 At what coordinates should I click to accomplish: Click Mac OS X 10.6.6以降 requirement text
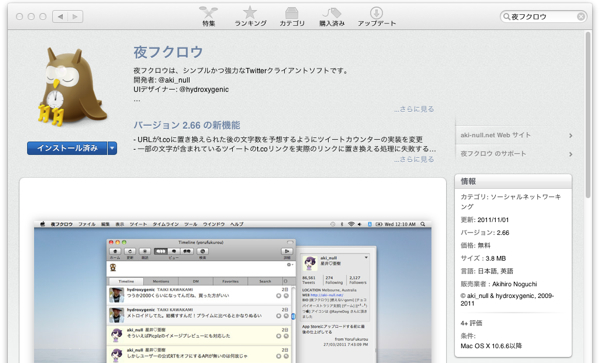pos(491,346)
